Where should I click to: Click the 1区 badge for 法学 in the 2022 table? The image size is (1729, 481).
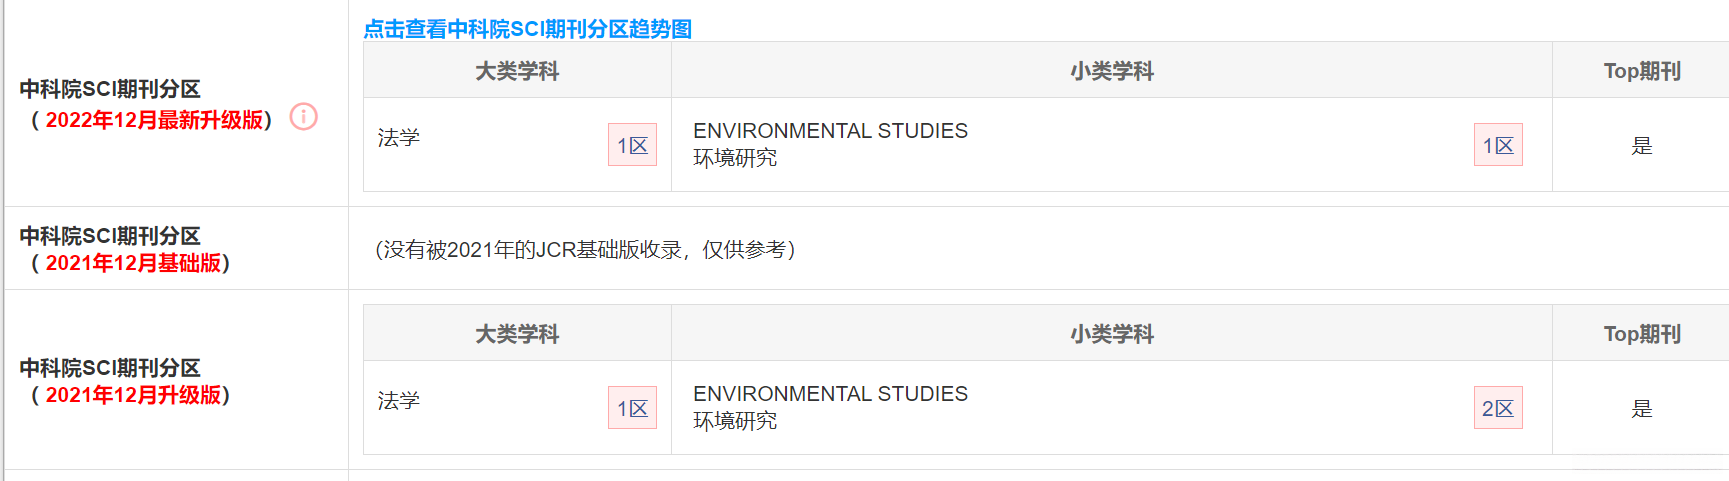(632, 145)
